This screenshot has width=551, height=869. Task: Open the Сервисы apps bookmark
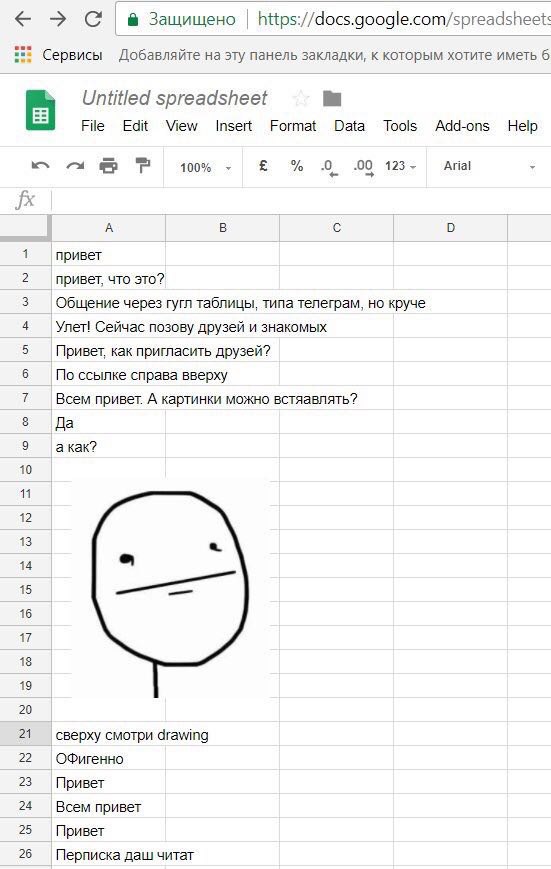[58, 55]
